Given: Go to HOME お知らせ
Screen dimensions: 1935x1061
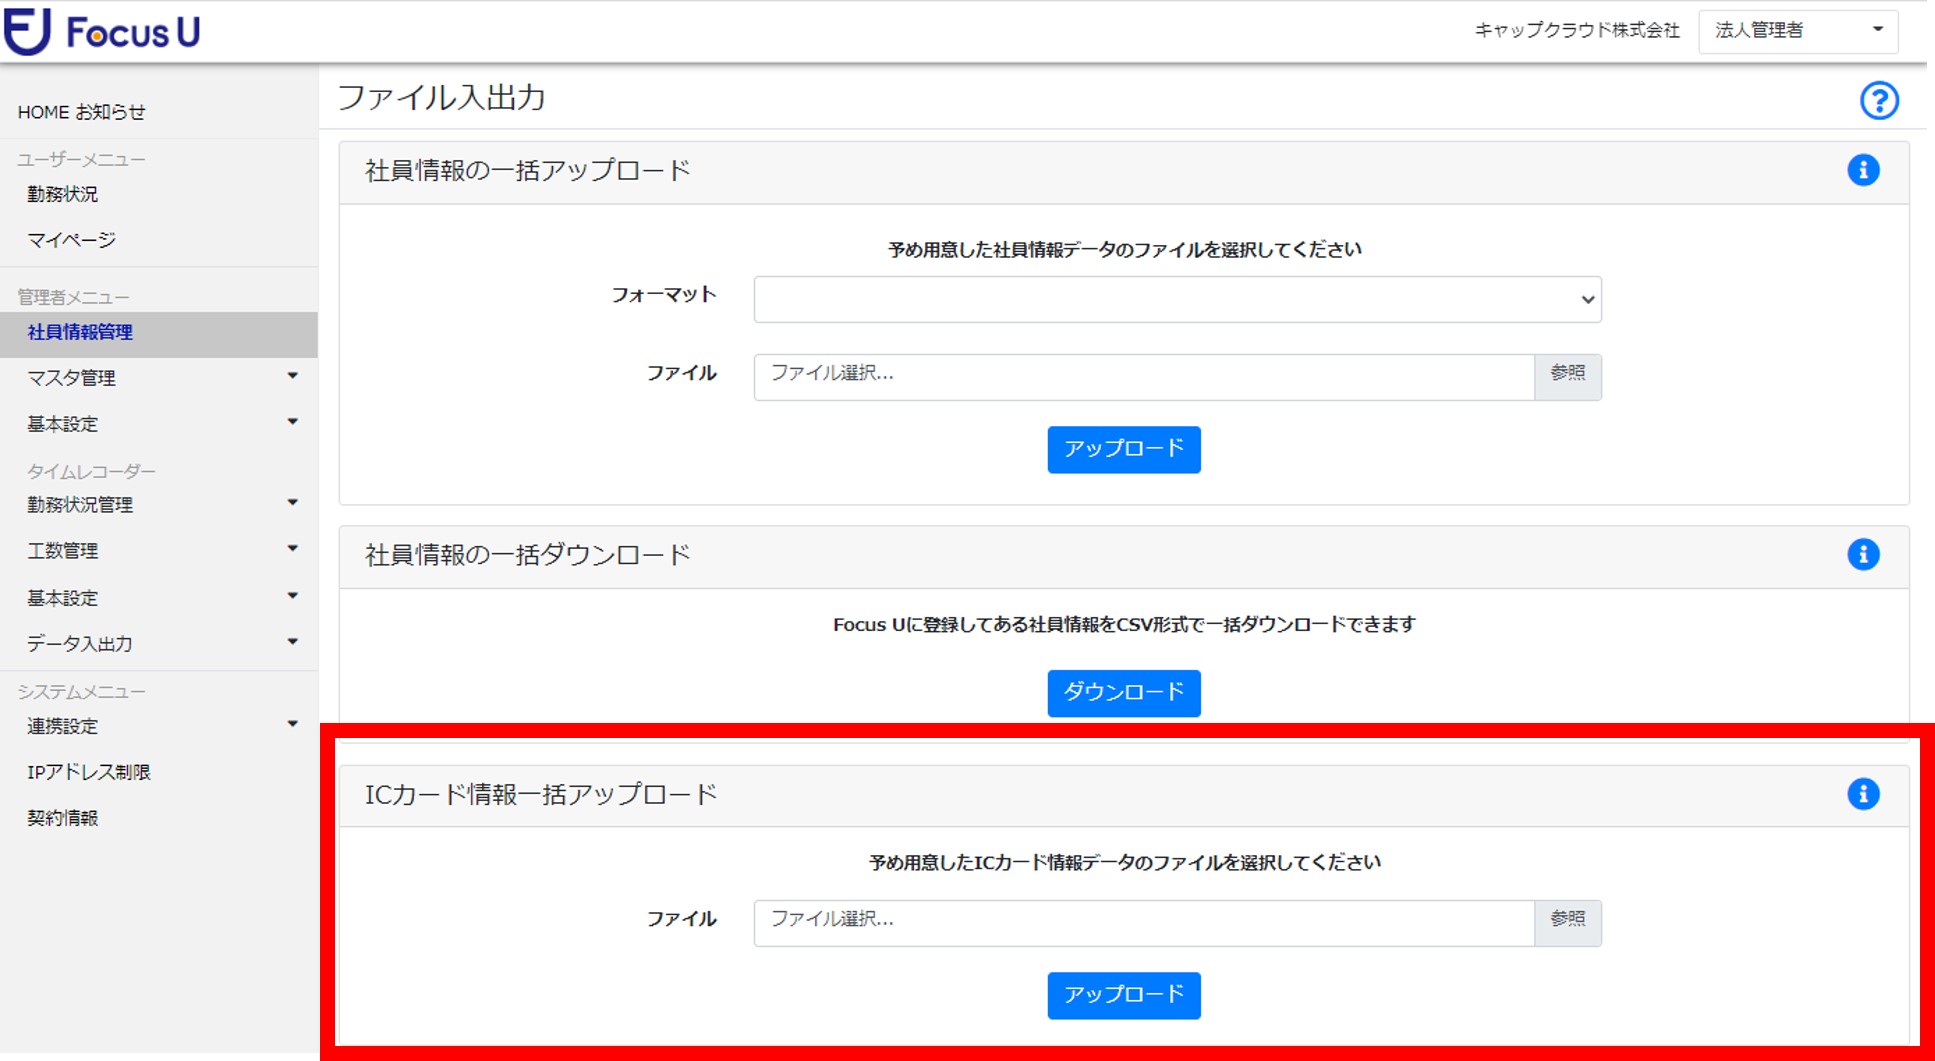Looking at the screenshot, I should click(81, 112).
